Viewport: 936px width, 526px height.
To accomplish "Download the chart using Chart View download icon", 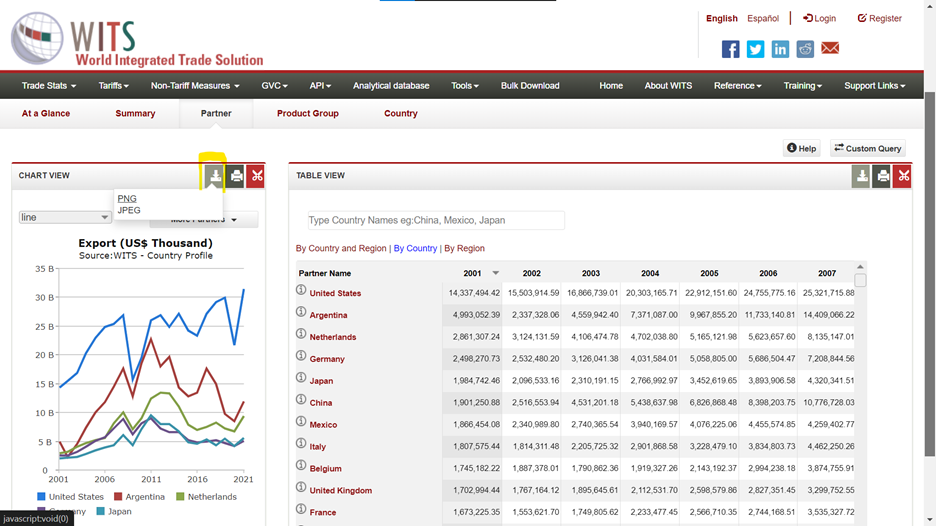I will (x=215, y=176).
